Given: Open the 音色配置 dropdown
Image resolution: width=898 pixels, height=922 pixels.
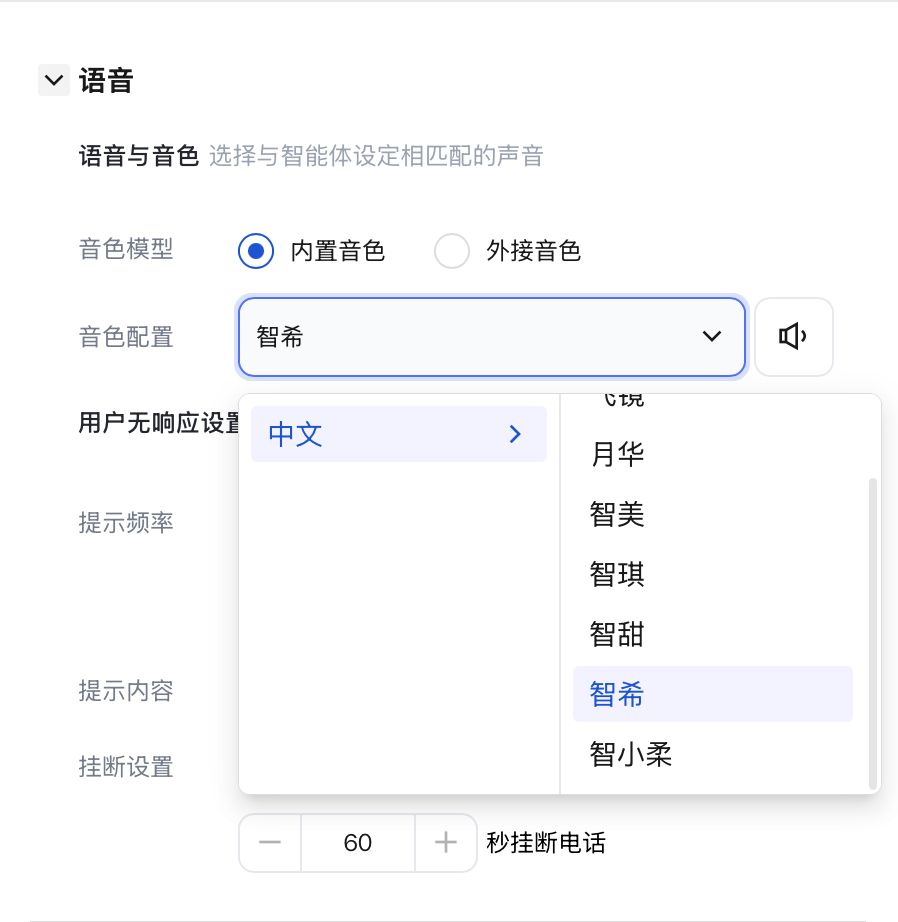Looking at the screenshot, I should point(470,337).
